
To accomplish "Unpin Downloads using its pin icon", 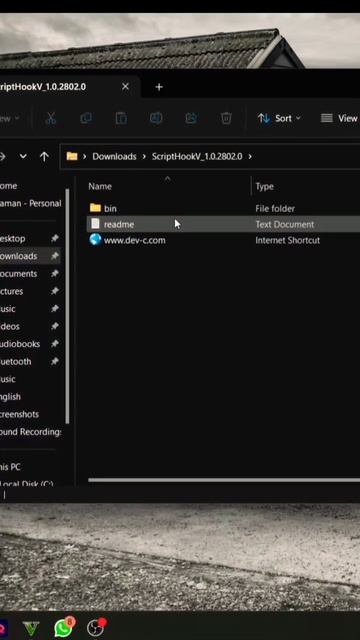I will 55,256.
